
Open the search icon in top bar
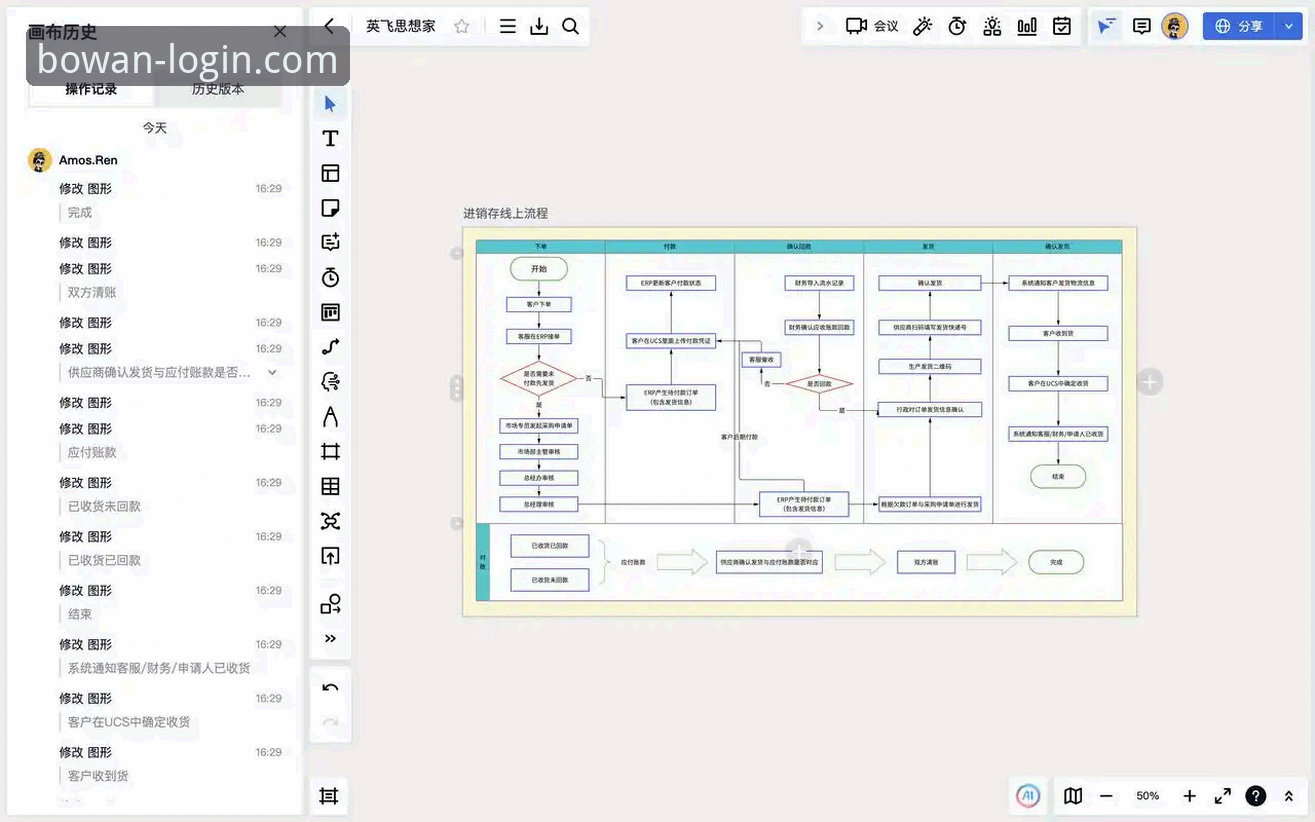point(571,26)
